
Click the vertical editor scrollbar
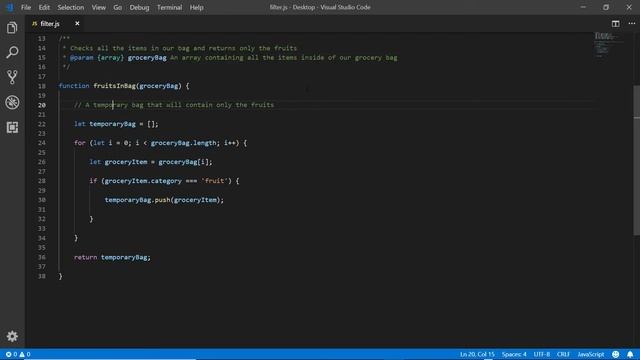(637, 160)
